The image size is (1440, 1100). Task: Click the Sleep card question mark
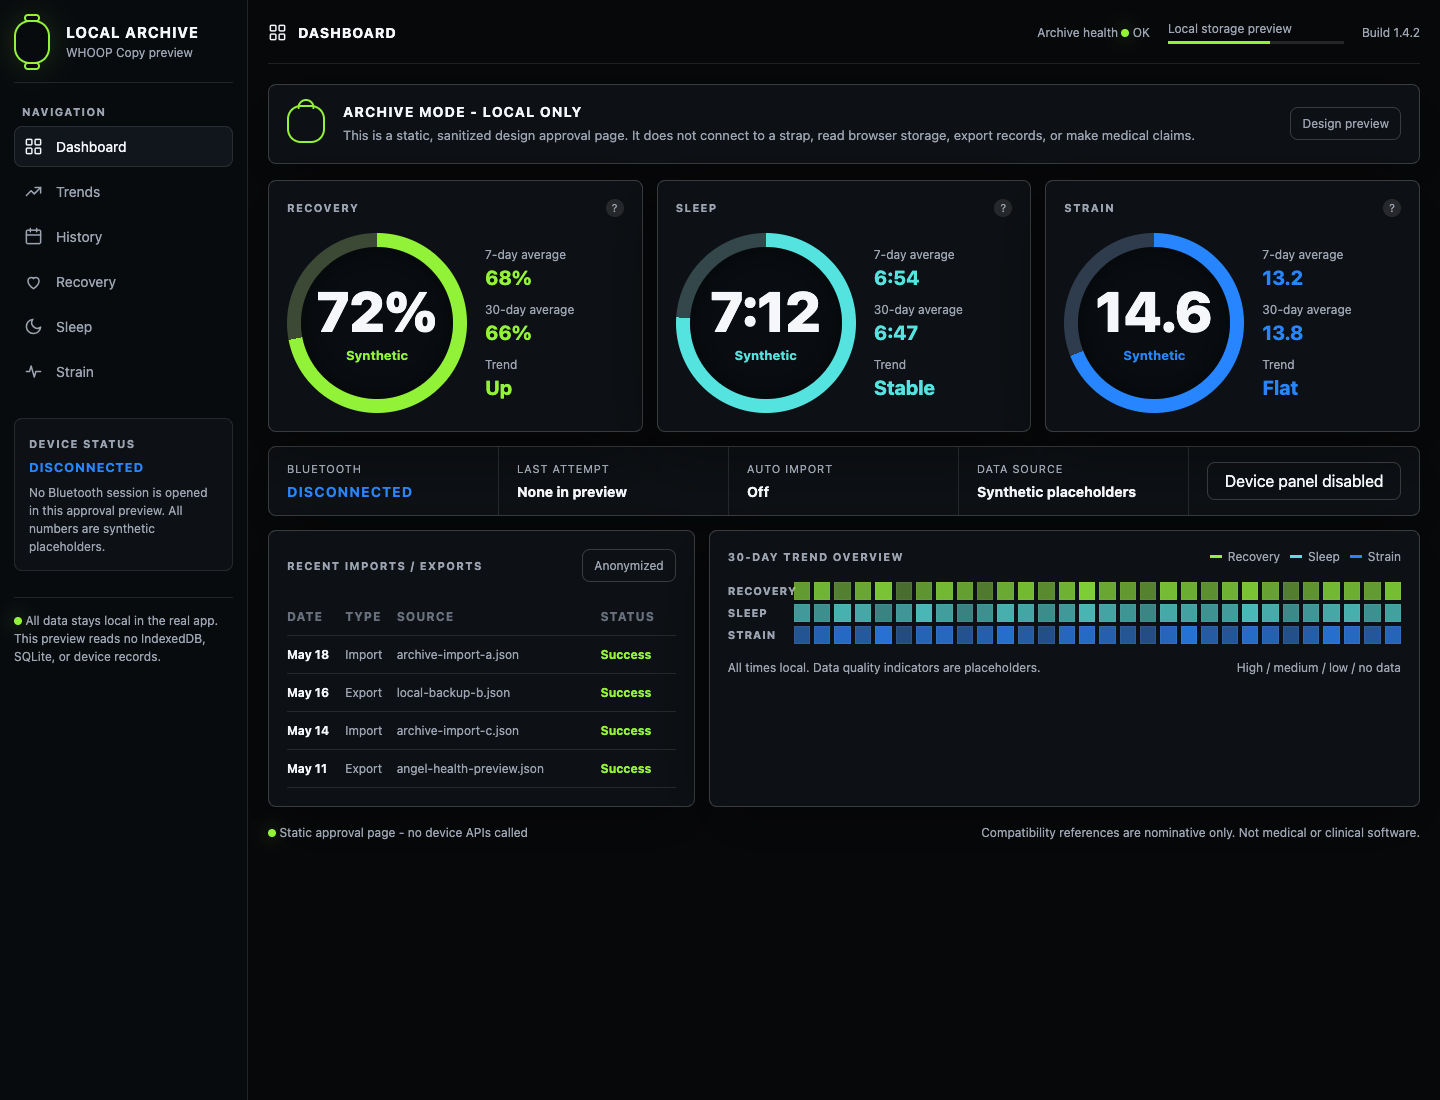(1003, 208)
